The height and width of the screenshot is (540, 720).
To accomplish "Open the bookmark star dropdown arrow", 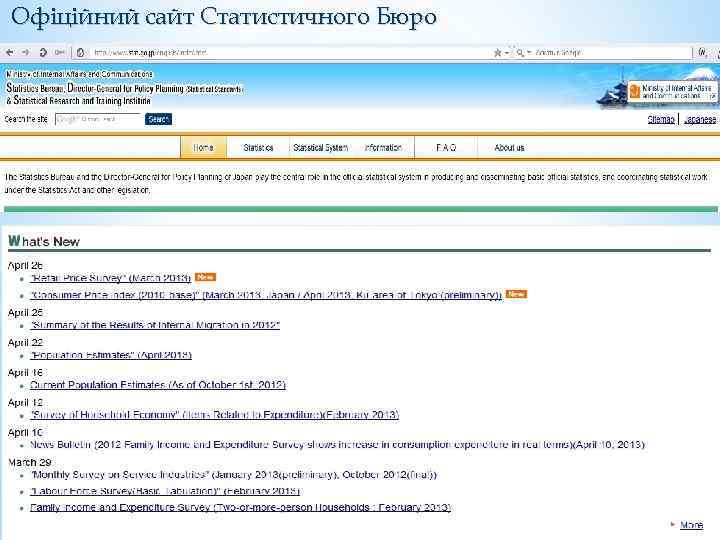I will click(507, 53).
